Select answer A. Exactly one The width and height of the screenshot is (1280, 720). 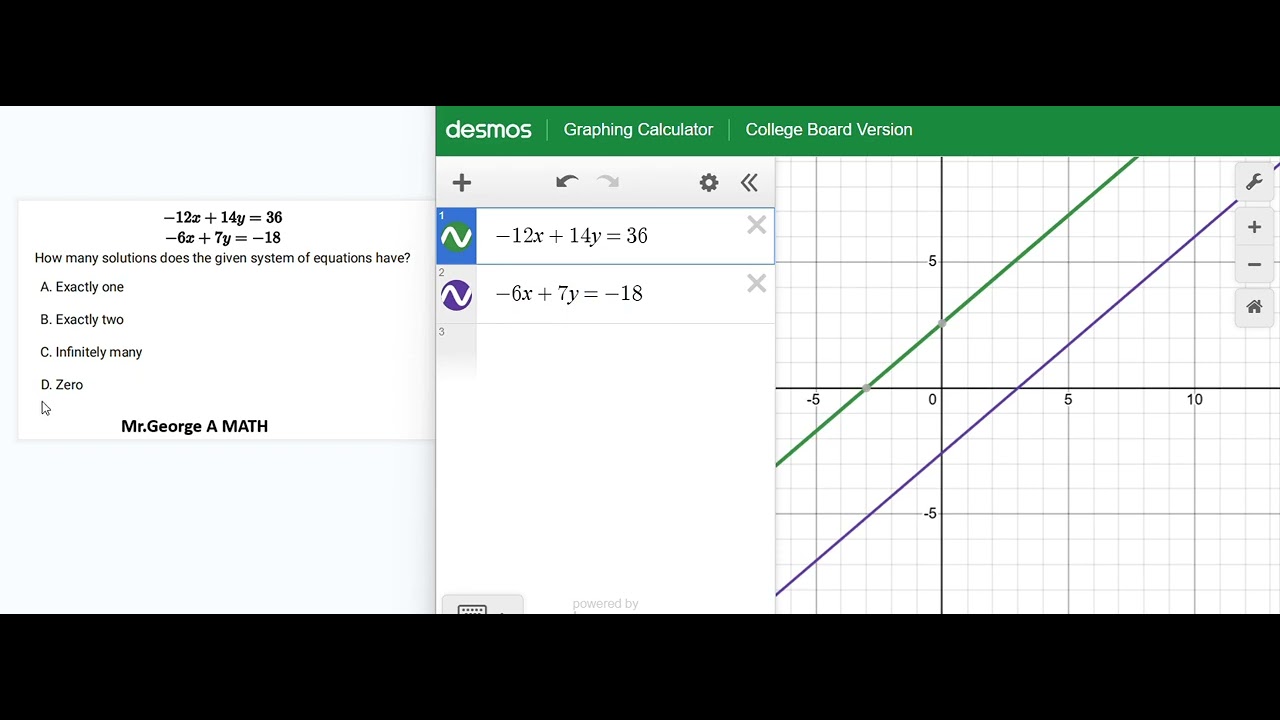pos(82,287)
